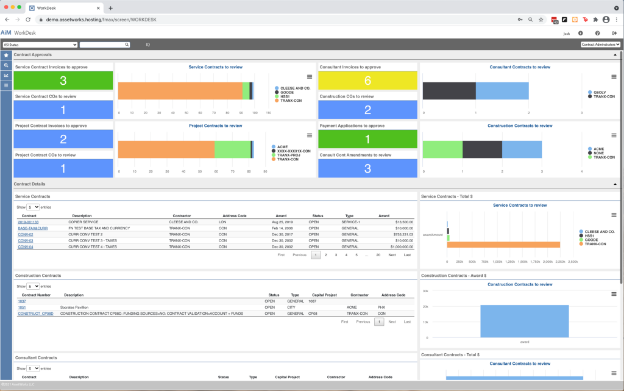Open Consultant Contracts Show entries dropdown
The image size is (624, 391).
pos(33,369)
